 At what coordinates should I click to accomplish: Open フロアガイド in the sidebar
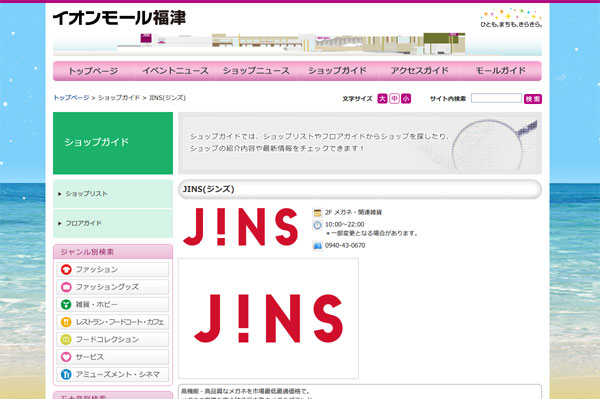click(x=113, y=223)
